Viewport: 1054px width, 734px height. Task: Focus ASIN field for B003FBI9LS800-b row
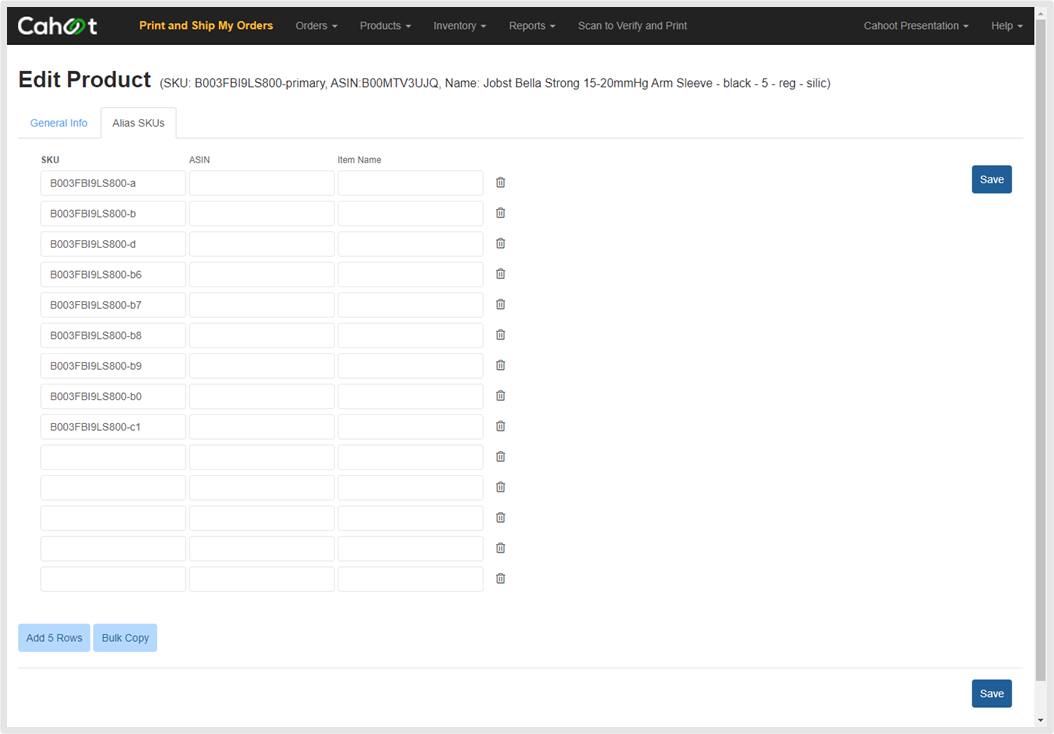pos(261,213)
